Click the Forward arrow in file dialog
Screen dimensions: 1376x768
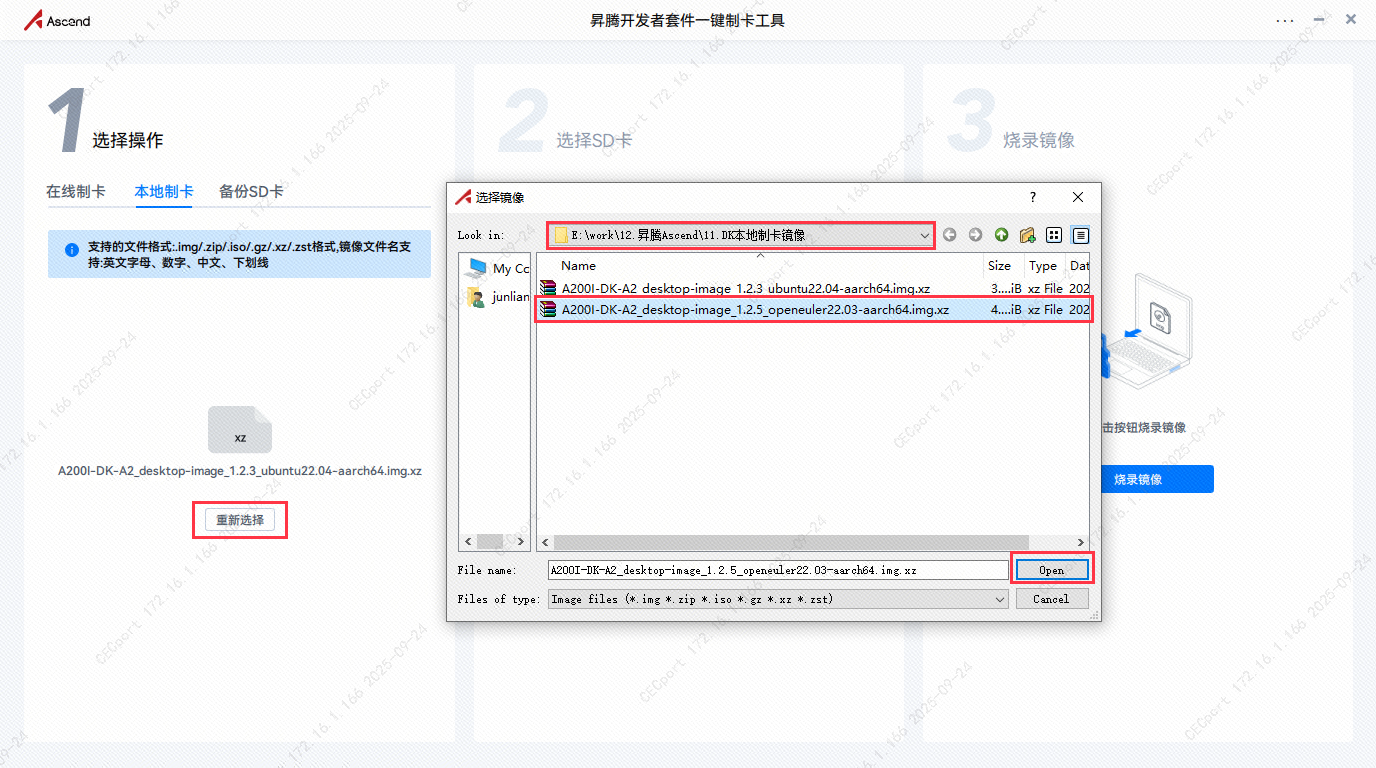pos(975,235)
